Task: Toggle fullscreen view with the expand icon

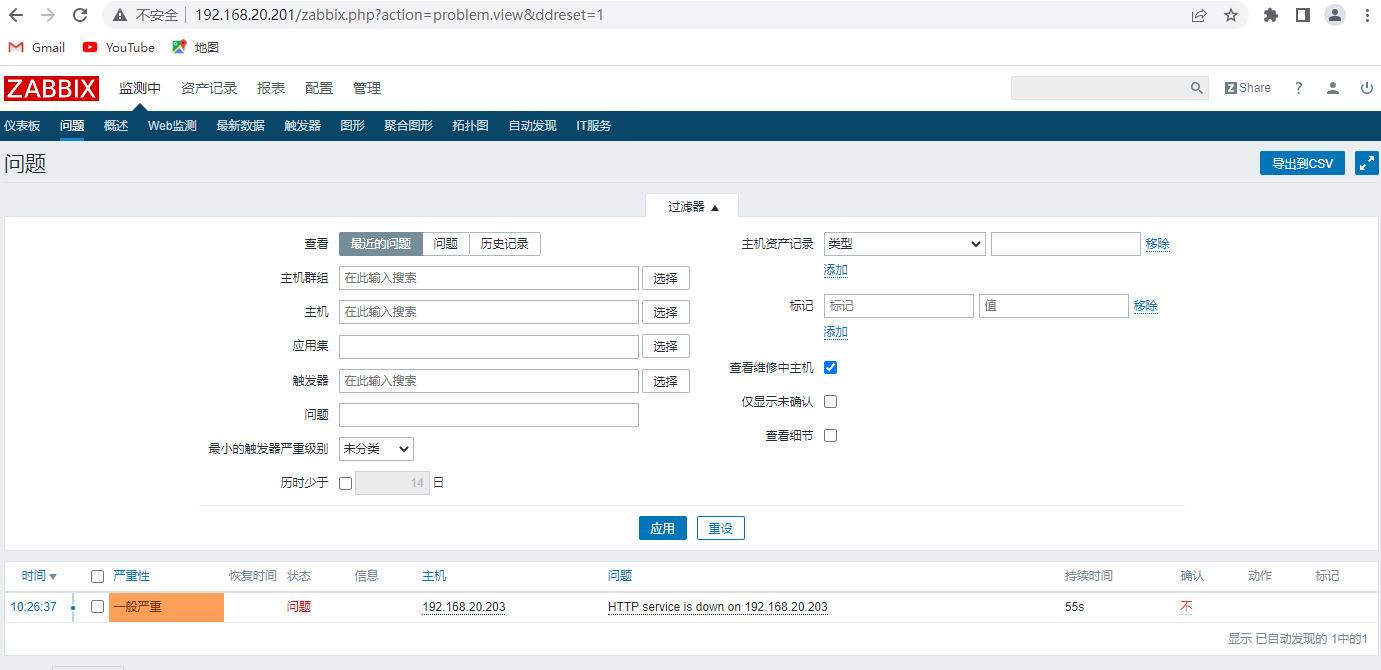Action: click(x=1366, y=163)
